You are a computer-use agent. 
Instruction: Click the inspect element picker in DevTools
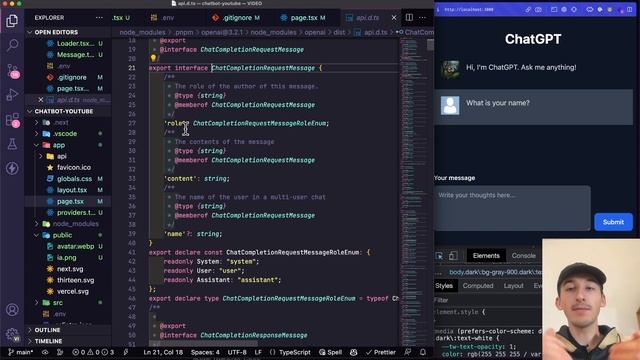(x=439, y=256)
